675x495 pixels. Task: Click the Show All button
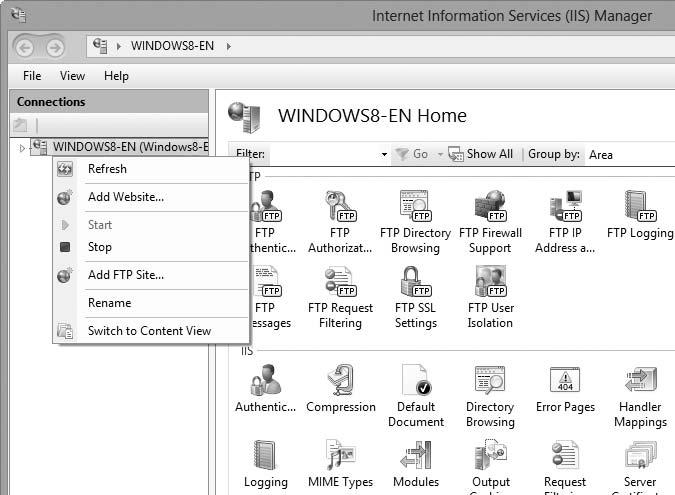click(480, 154)
